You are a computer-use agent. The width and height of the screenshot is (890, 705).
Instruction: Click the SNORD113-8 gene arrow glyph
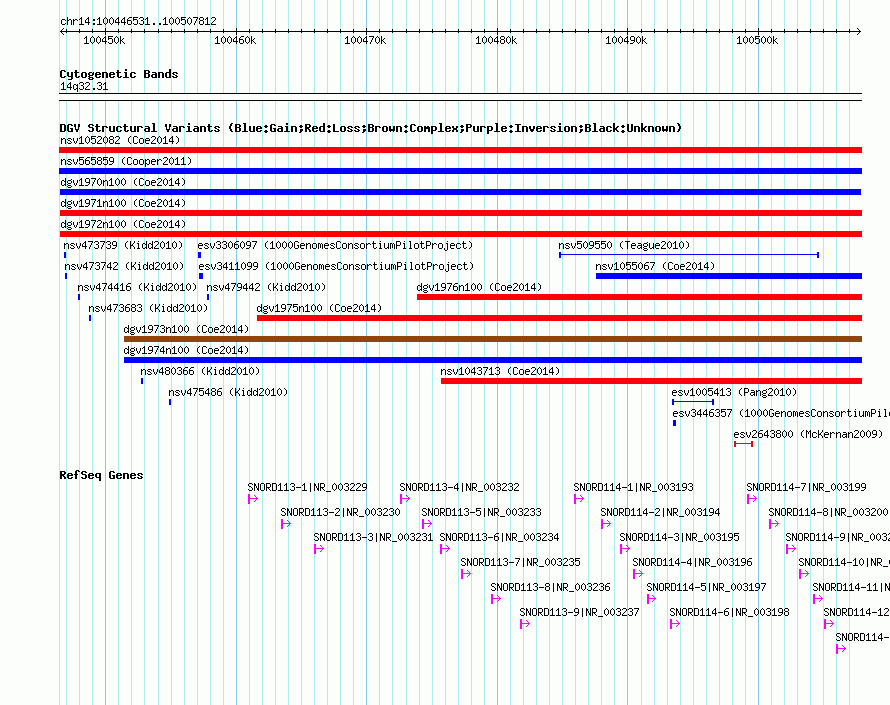pos(496,599)
